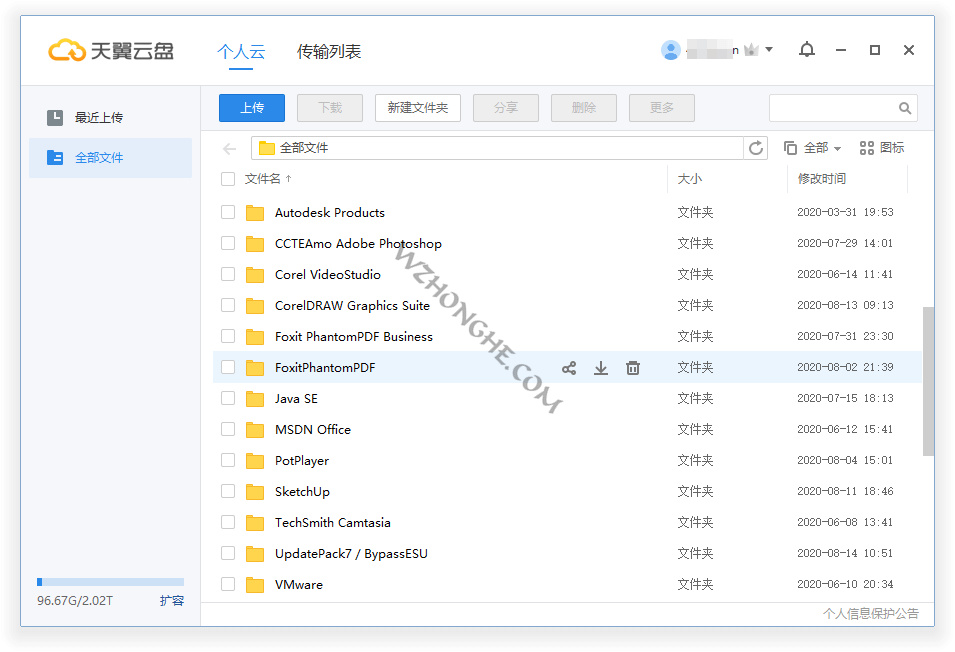Tick the checkbox beside SketchUp
Image resolution: width=955 pixels, height=652 pixels.
click(x=228, y=491)
